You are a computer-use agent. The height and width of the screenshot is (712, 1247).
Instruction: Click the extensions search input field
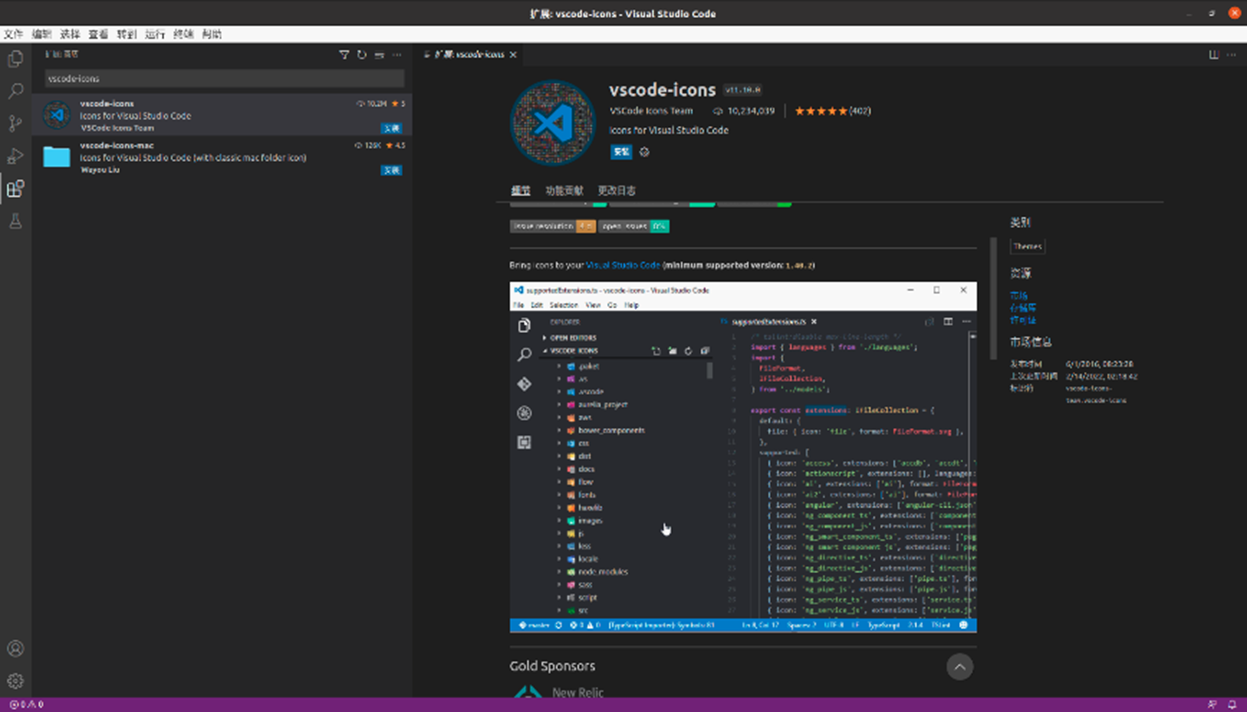pyautogui.click(x=224, y=78)
